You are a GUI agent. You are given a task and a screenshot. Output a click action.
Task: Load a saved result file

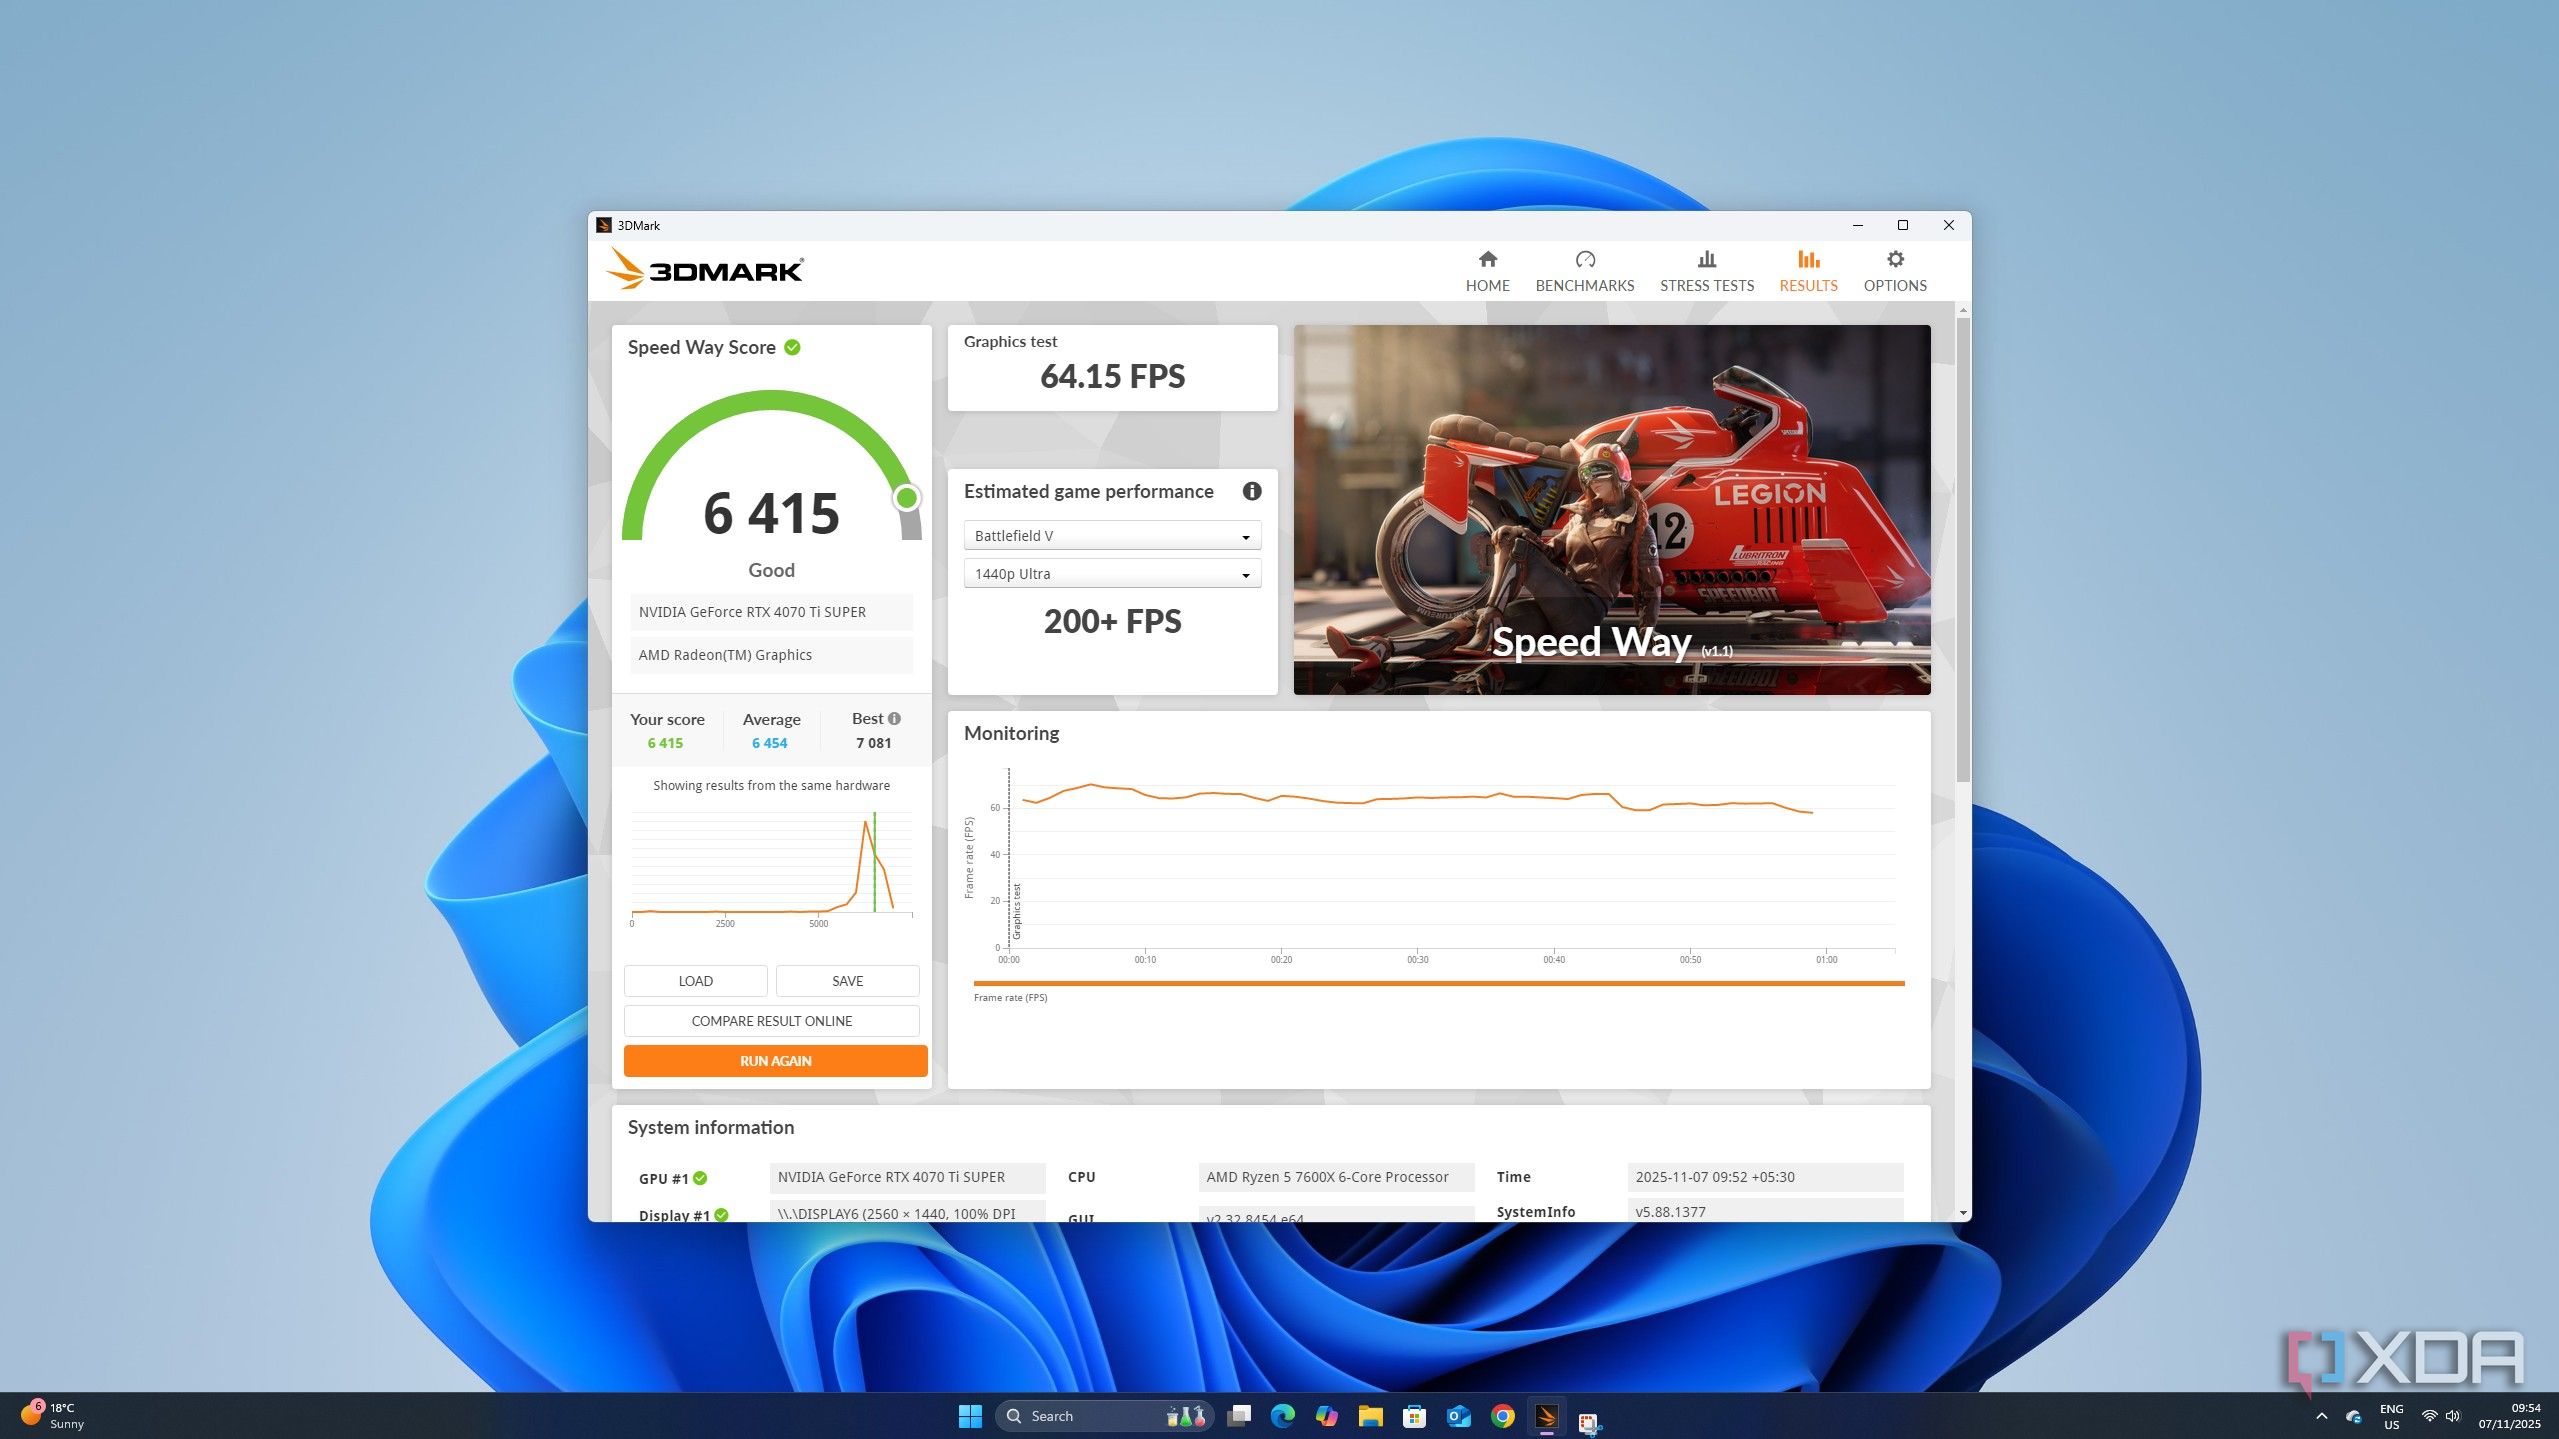(695, 981)
